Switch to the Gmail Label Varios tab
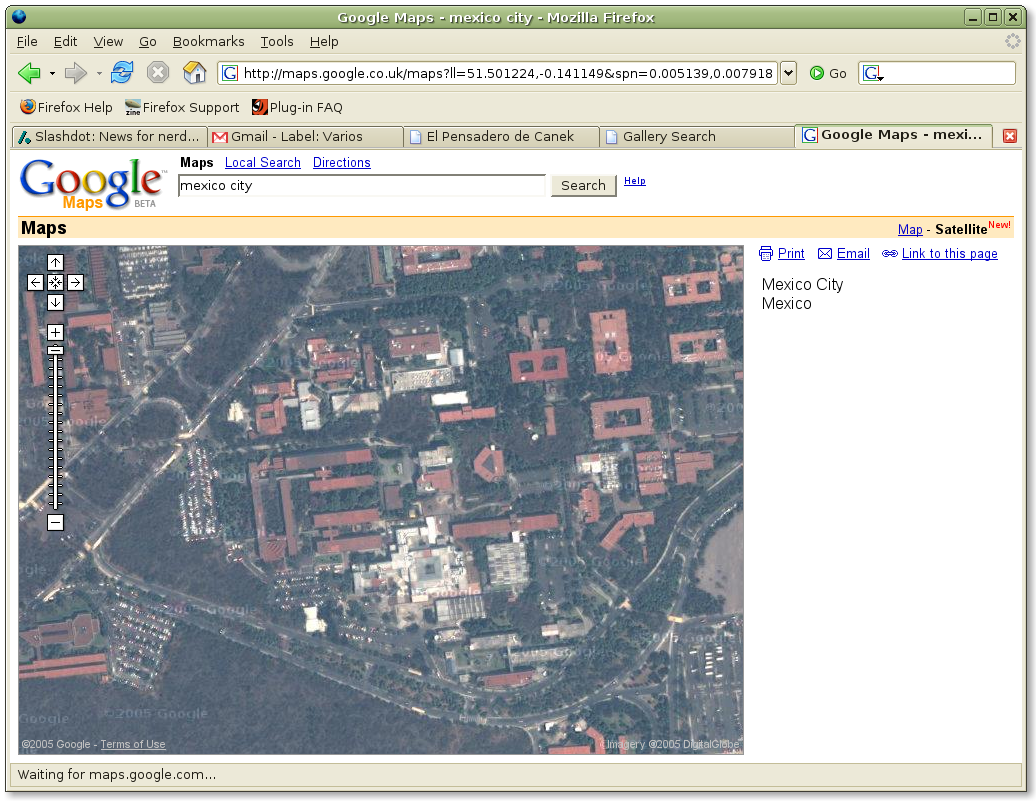This screenshot has height=801, width=1036. [x=305, y=137]
